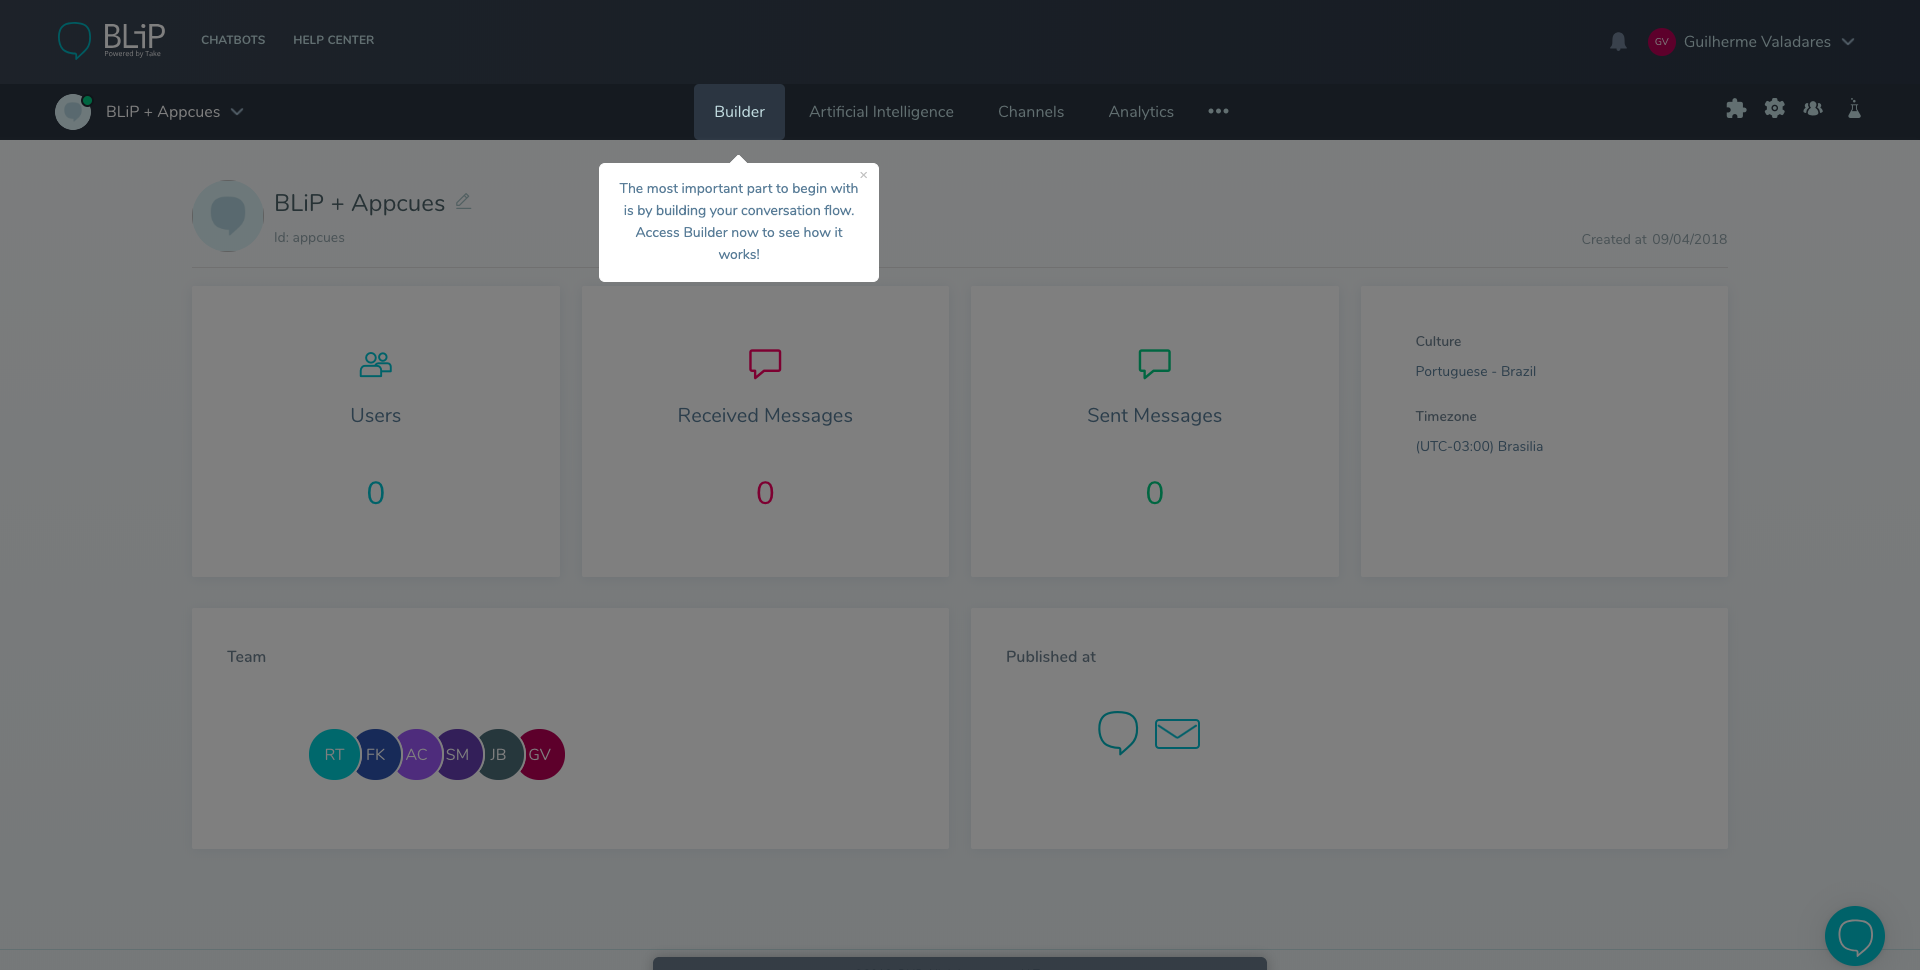Image resolution: width=1920 pixels, height=970 pixels.
Task: Click the Portuguese - Brazil culture value
Action: click(x=1475, y=371)
